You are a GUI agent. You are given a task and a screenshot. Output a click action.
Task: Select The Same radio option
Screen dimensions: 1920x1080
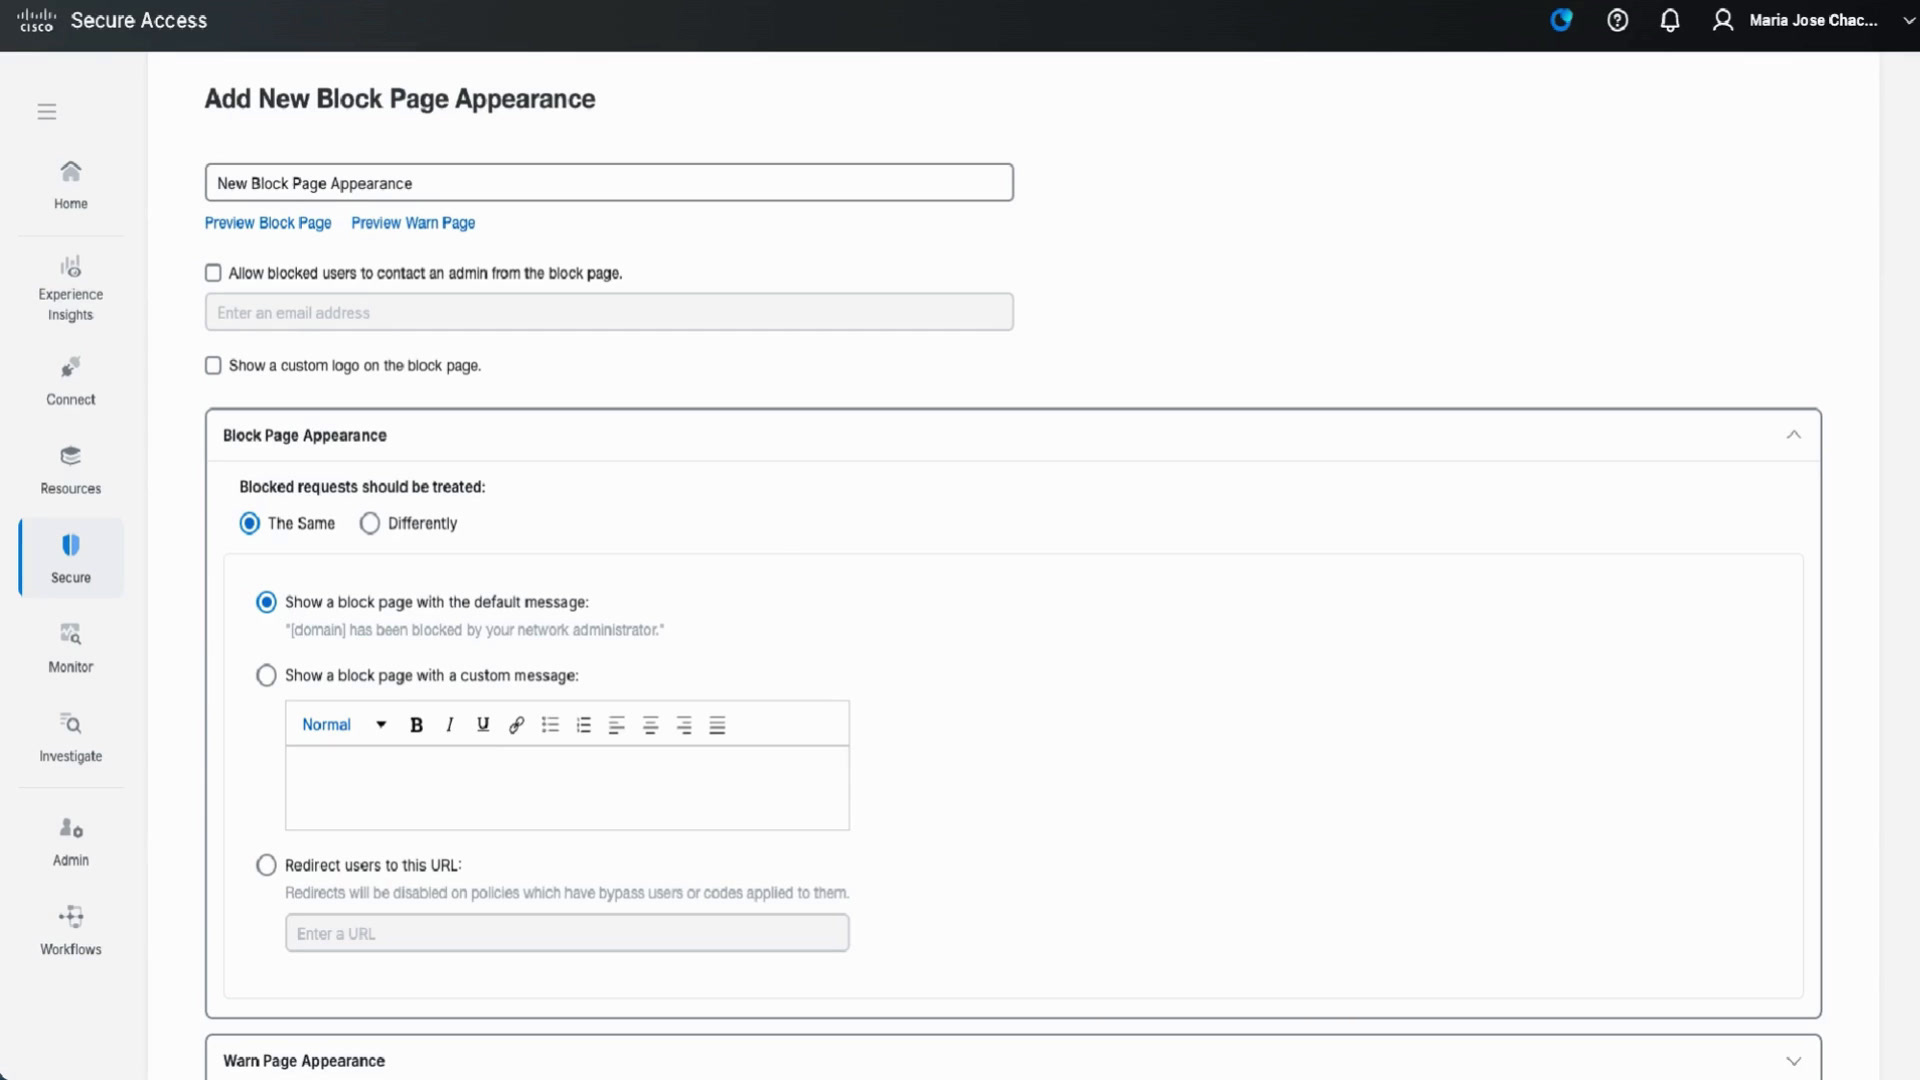250,523
